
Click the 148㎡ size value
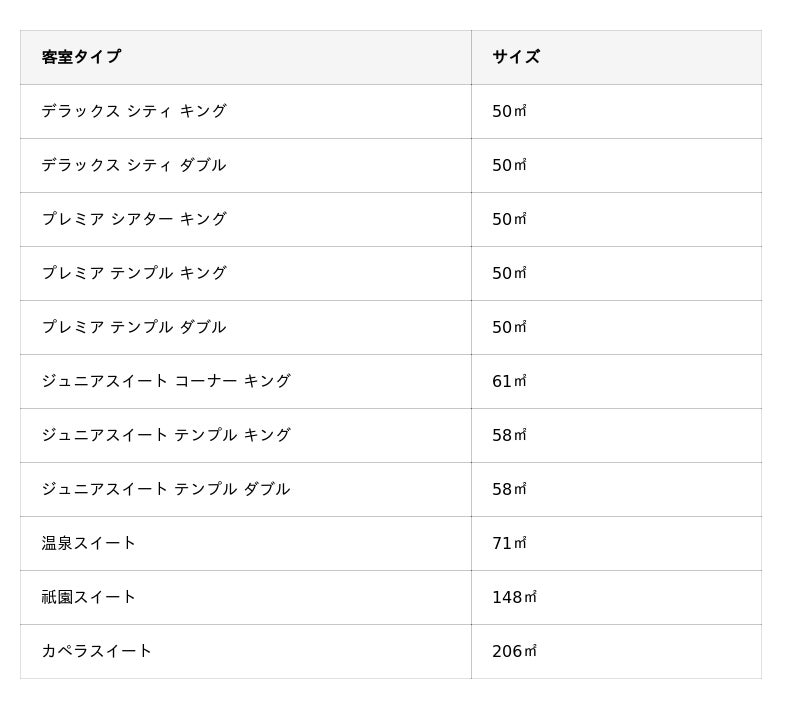tap(514, 597)
